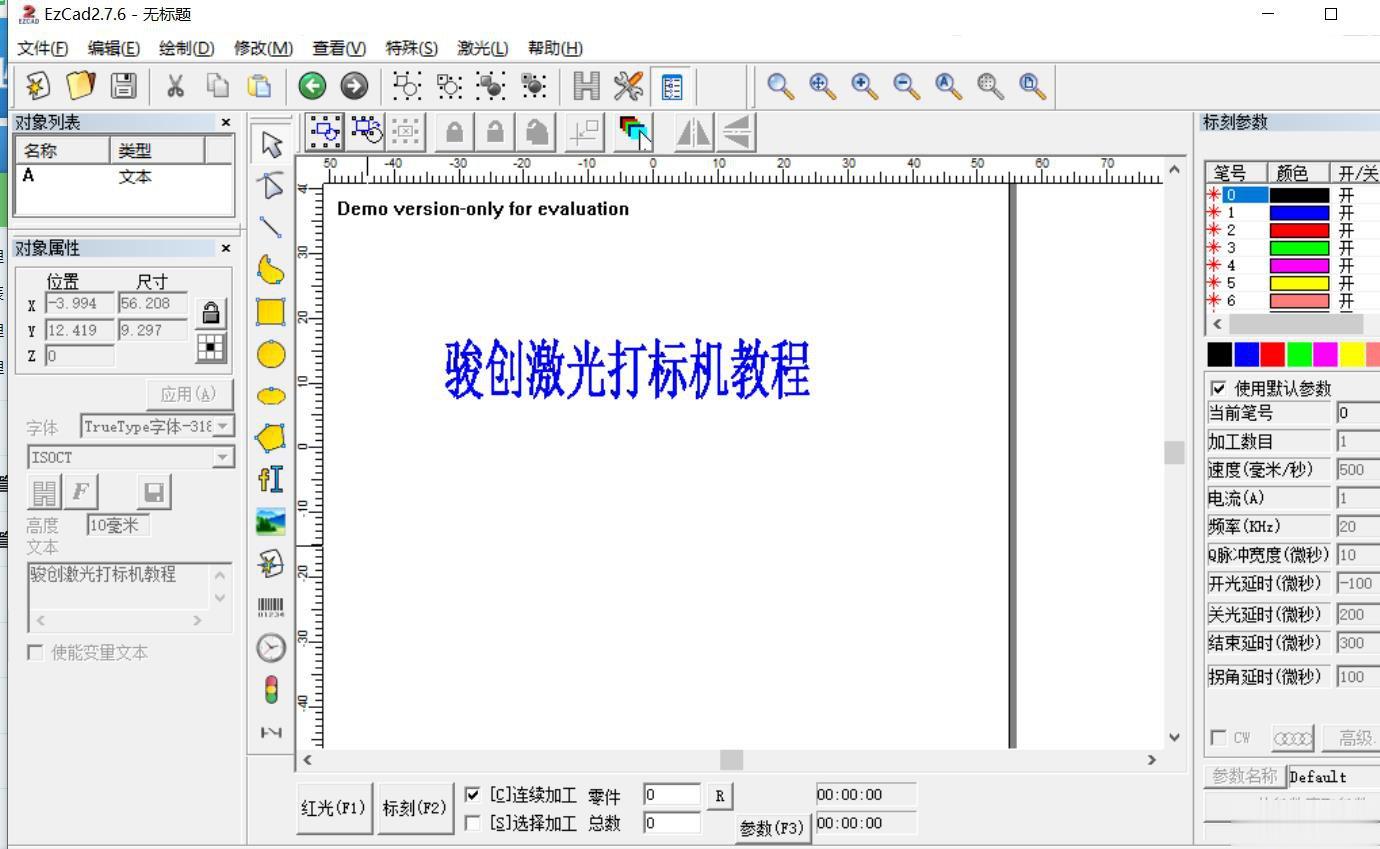Open the 修改(M) menu
Screen dimensions: 1380x849
[x=263, y=48]
